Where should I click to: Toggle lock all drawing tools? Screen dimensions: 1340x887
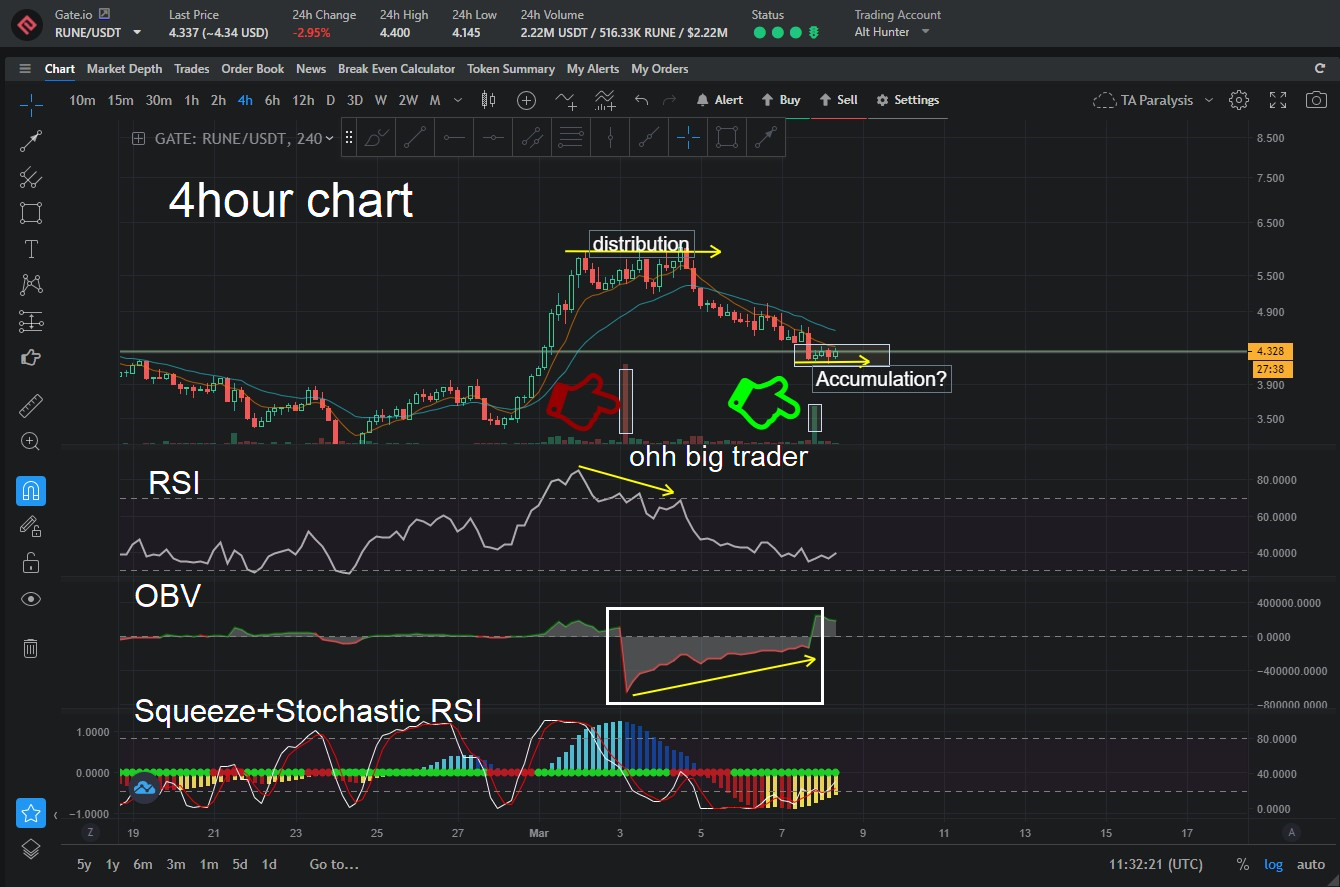point(30,562)
